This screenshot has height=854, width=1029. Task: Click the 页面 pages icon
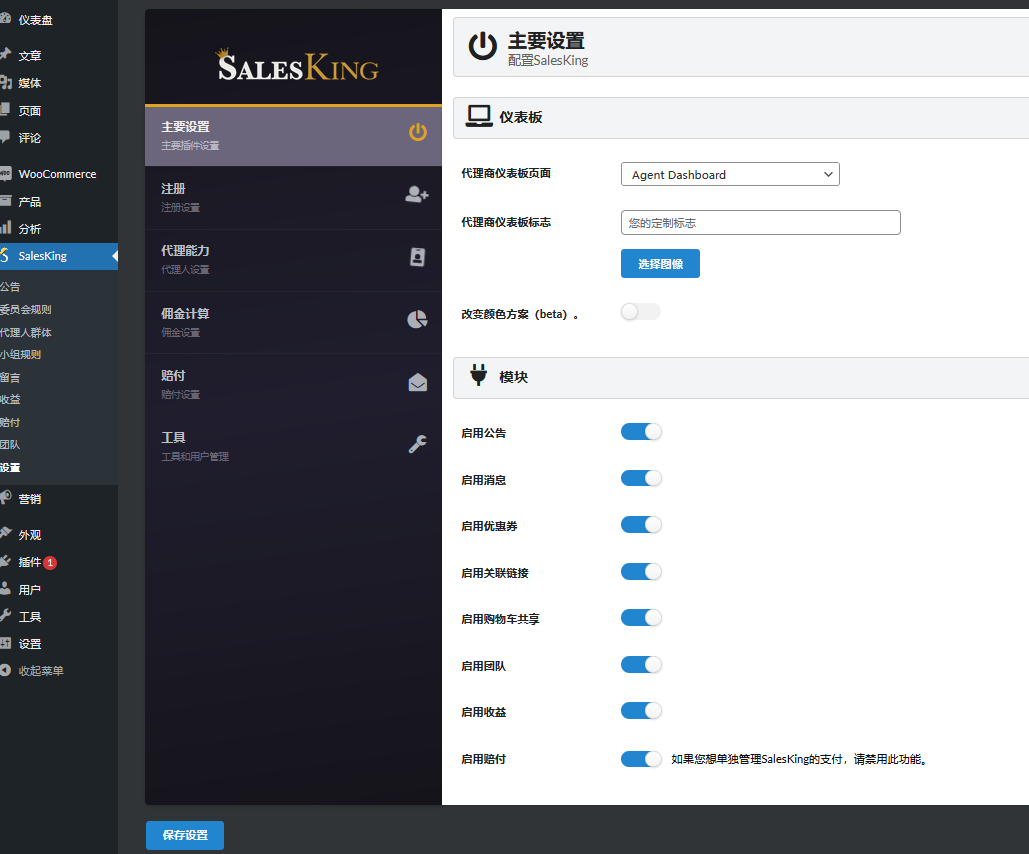[5, 110]
